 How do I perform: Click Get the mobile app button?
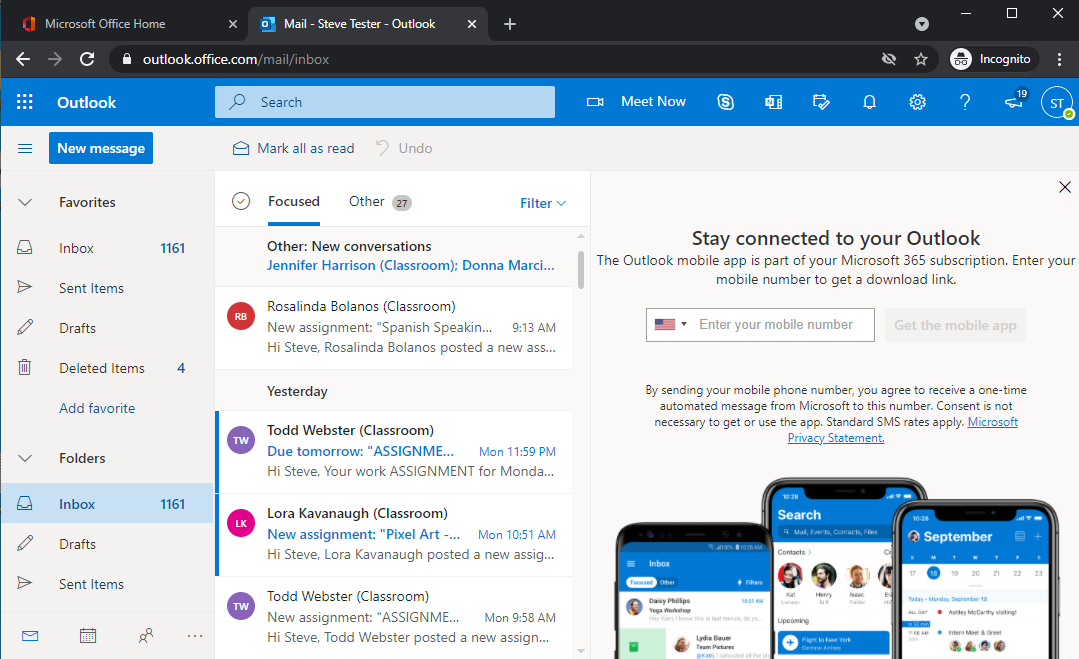[955, 325]
